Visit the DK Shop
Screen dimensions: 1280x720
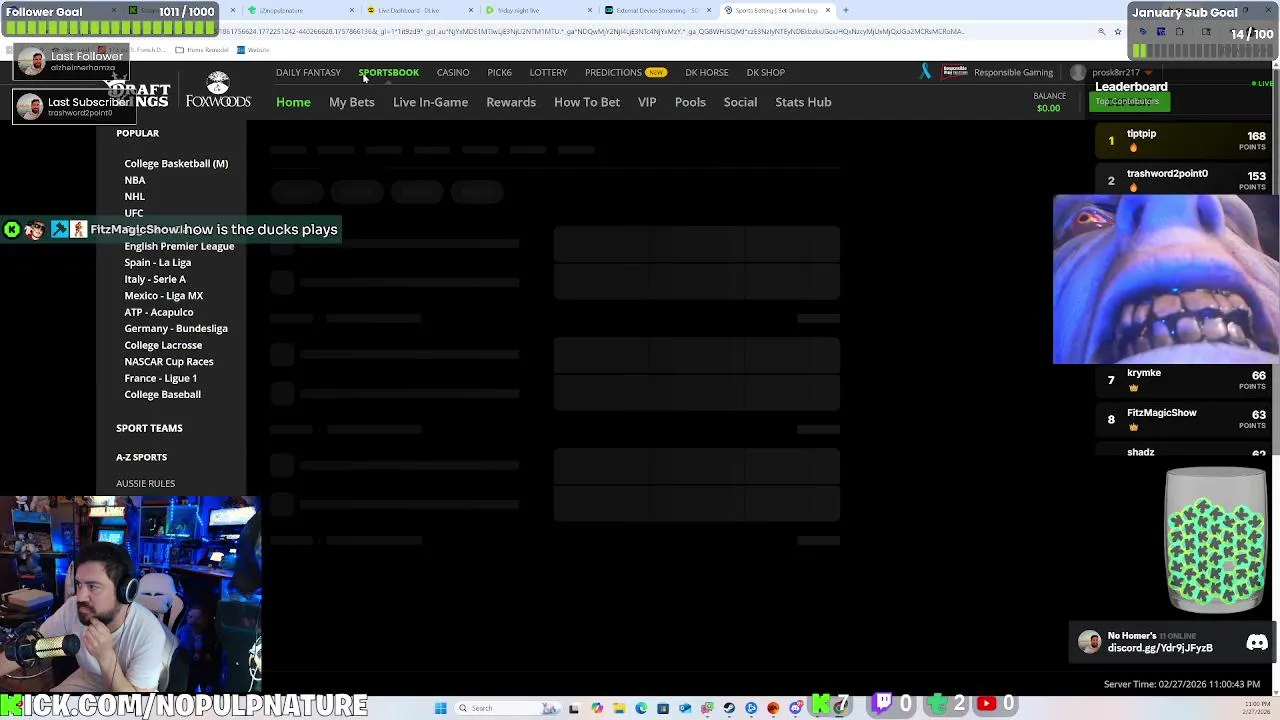coord(765,72)
